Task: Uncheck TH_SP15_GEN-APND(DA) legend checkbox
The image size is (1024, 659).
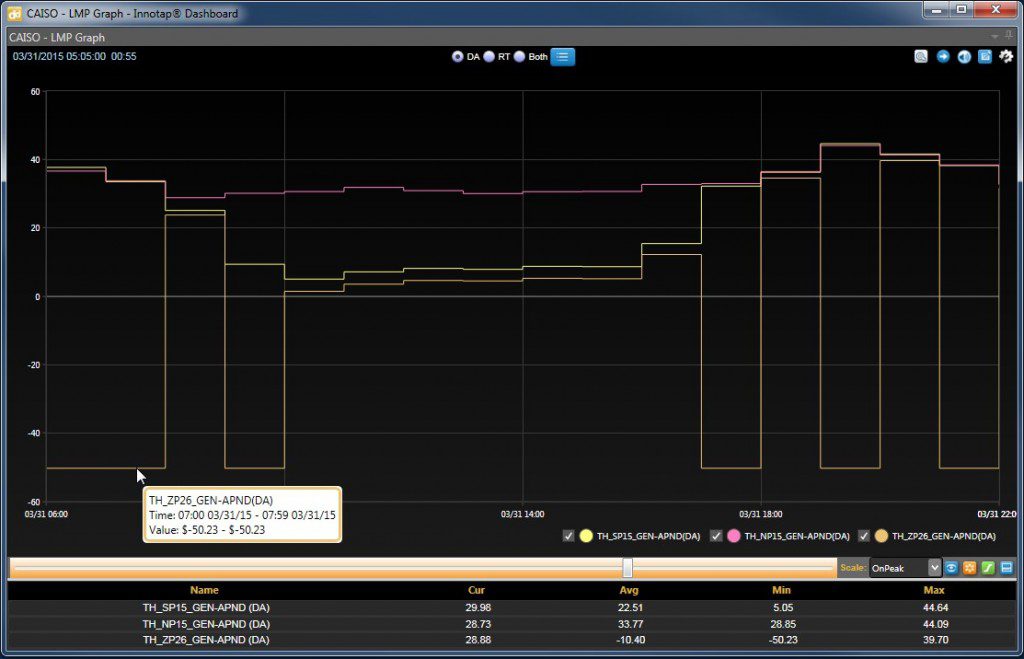Action: click(x=568, y=536)
